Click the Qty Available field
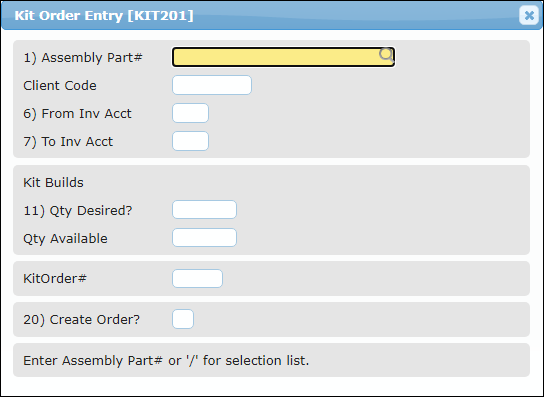This screenshot has height=397, width=544. coord(205,238)
